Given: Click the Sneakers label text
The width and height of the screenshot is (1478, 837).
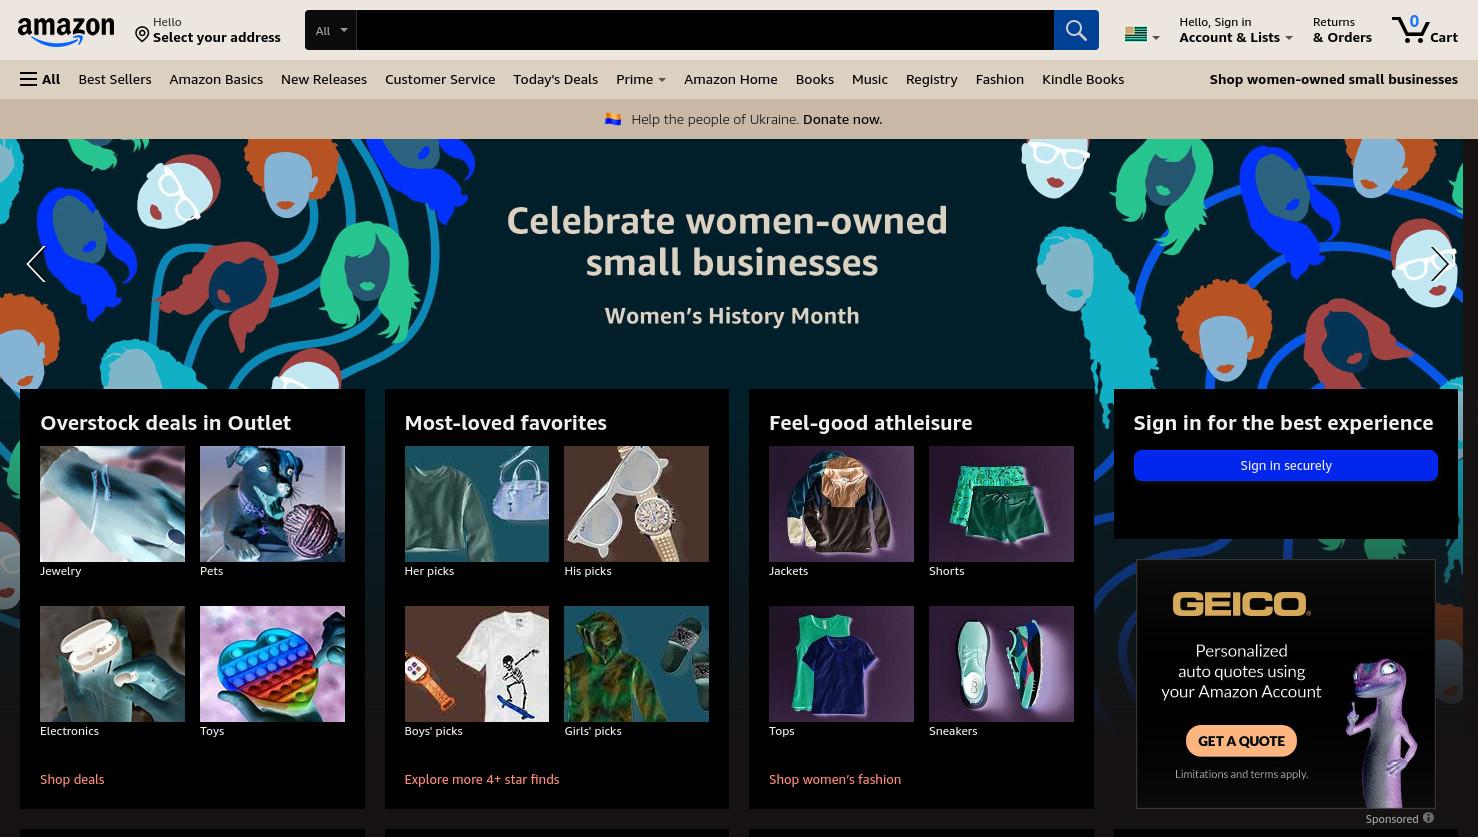Looking at the screenshot, I should pyautogui.click(x=953, y=731).
